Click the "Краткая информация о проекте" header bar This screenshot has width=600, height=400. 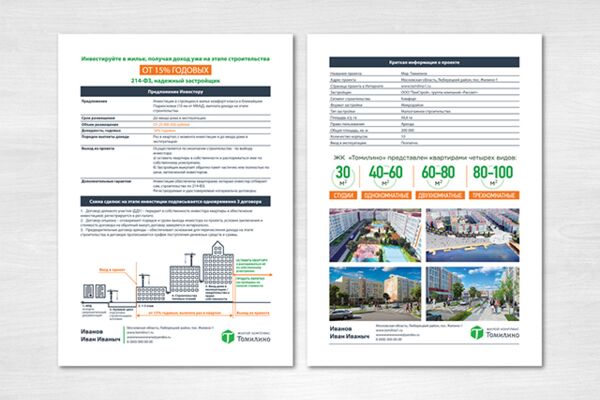424,62
